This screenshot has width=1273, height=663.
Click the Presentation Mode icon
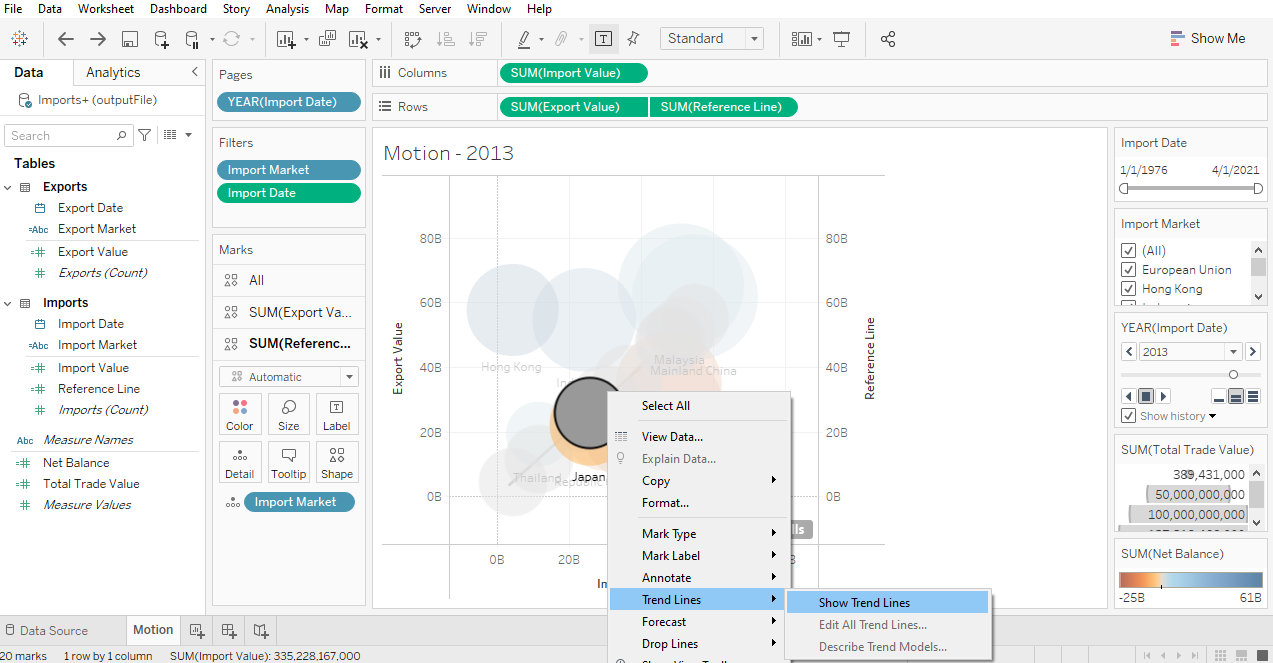pyautogui.click(x=841, y=39)
